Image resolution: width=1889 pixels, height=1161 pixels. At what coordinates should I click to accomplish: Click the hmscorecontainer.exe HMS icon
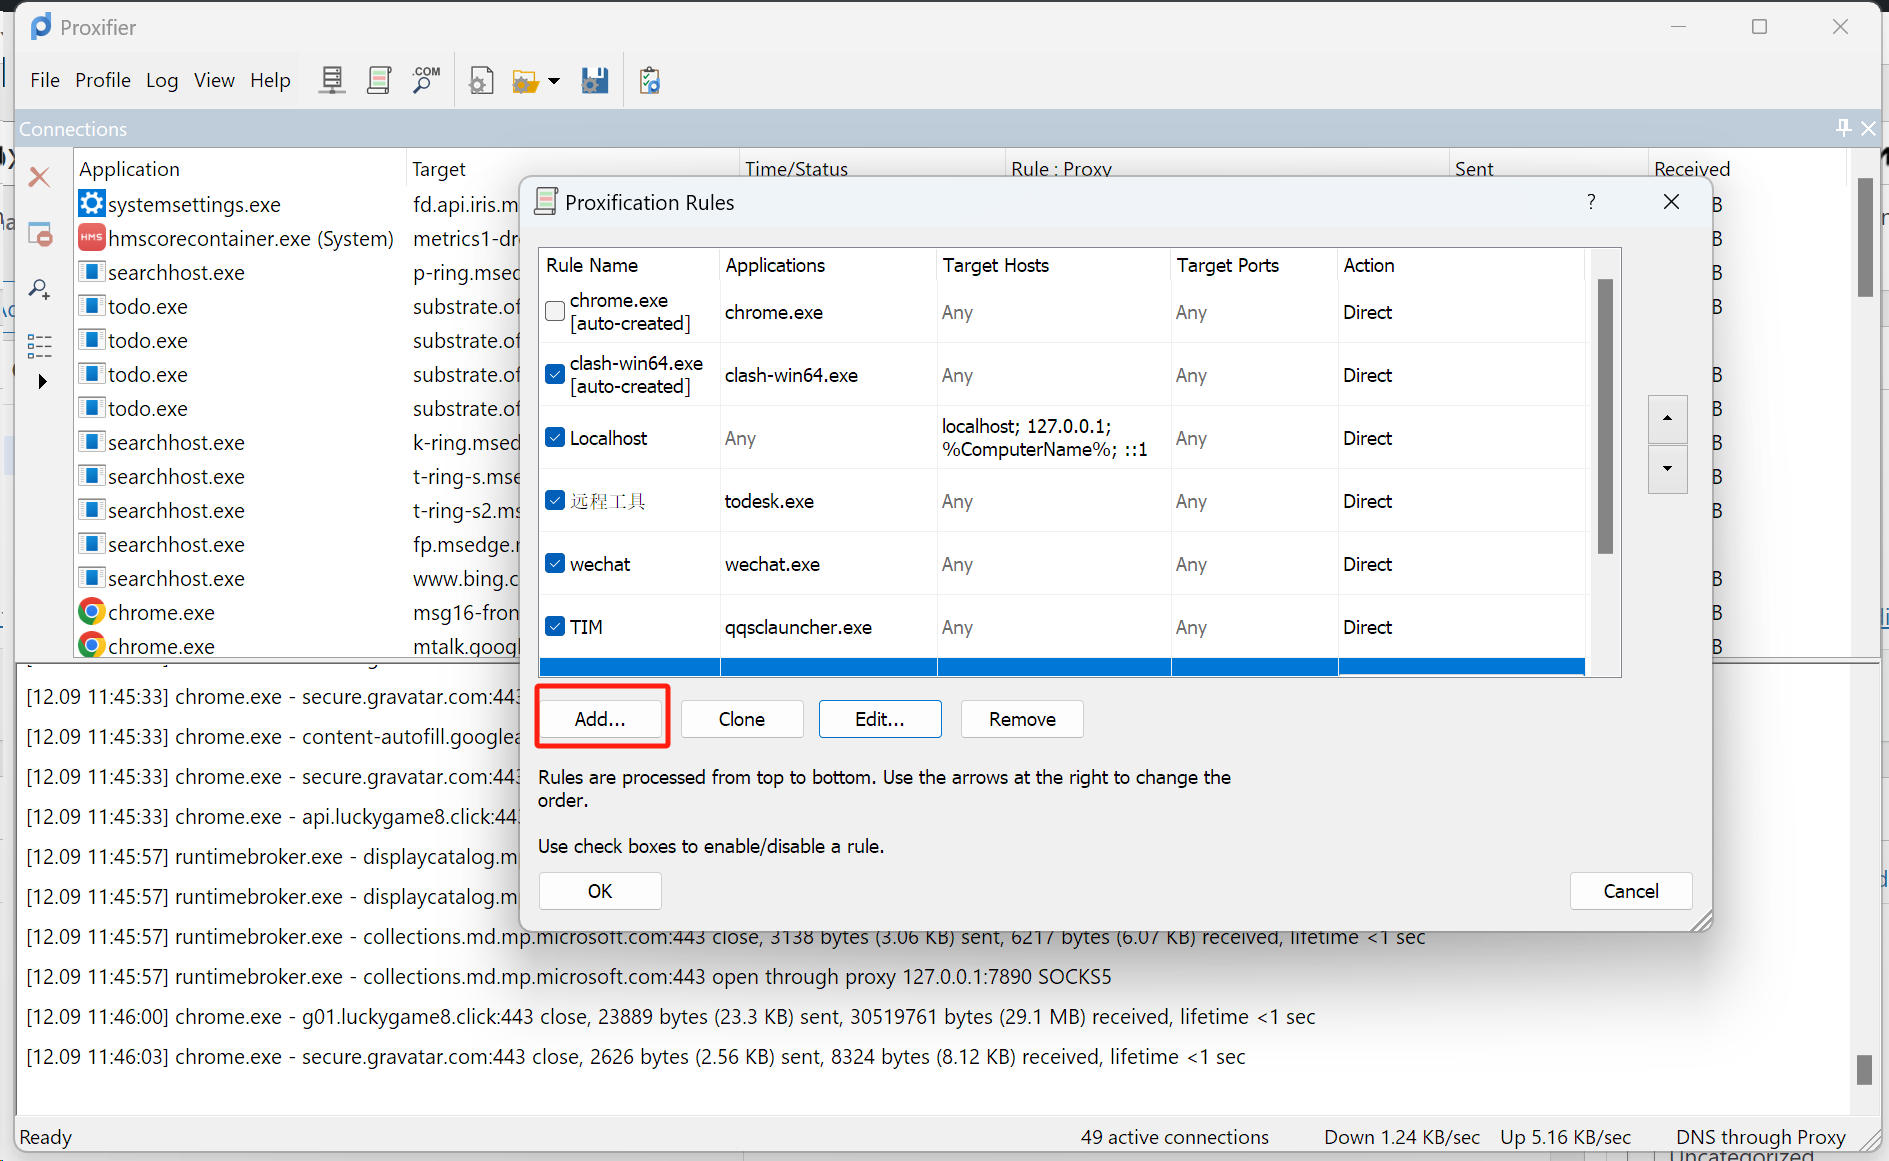tap(92, 238)
